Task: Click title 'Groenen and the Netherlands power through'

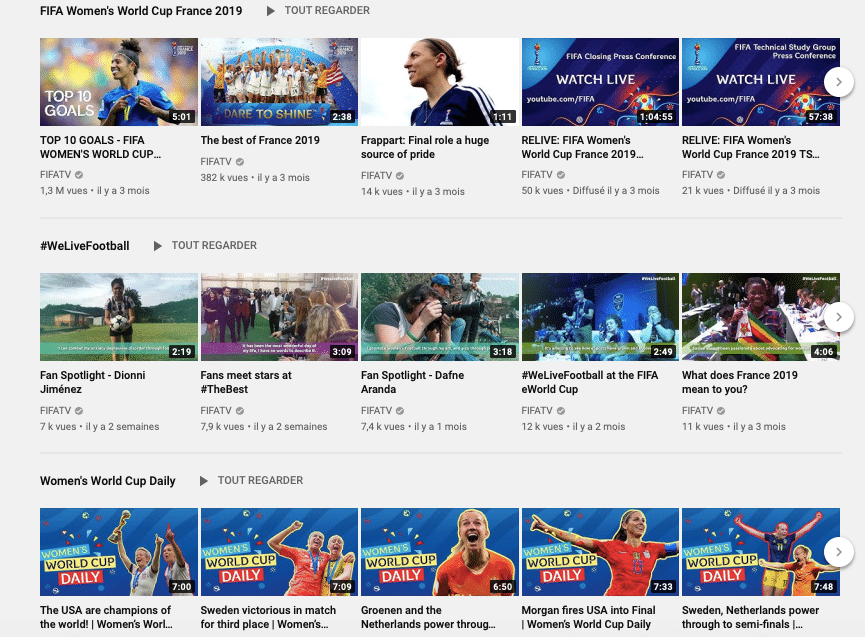Action: [x=428, y=617]
